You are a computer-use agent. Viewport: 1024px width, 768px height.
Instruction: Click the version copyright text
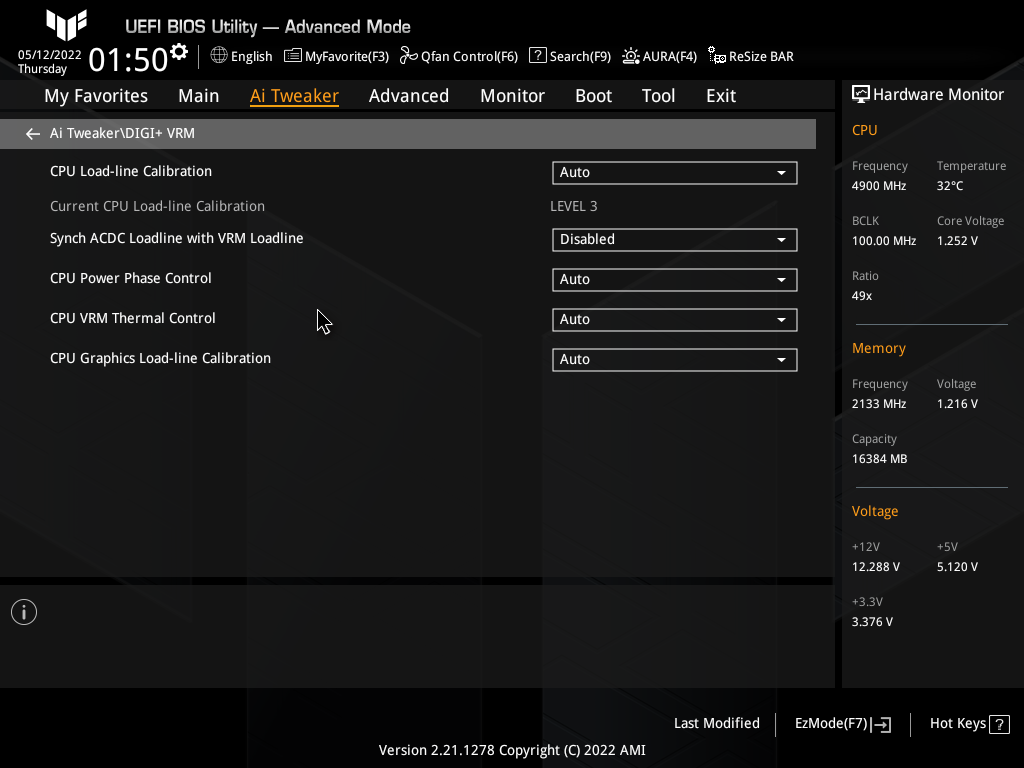[x=512, y=750]
